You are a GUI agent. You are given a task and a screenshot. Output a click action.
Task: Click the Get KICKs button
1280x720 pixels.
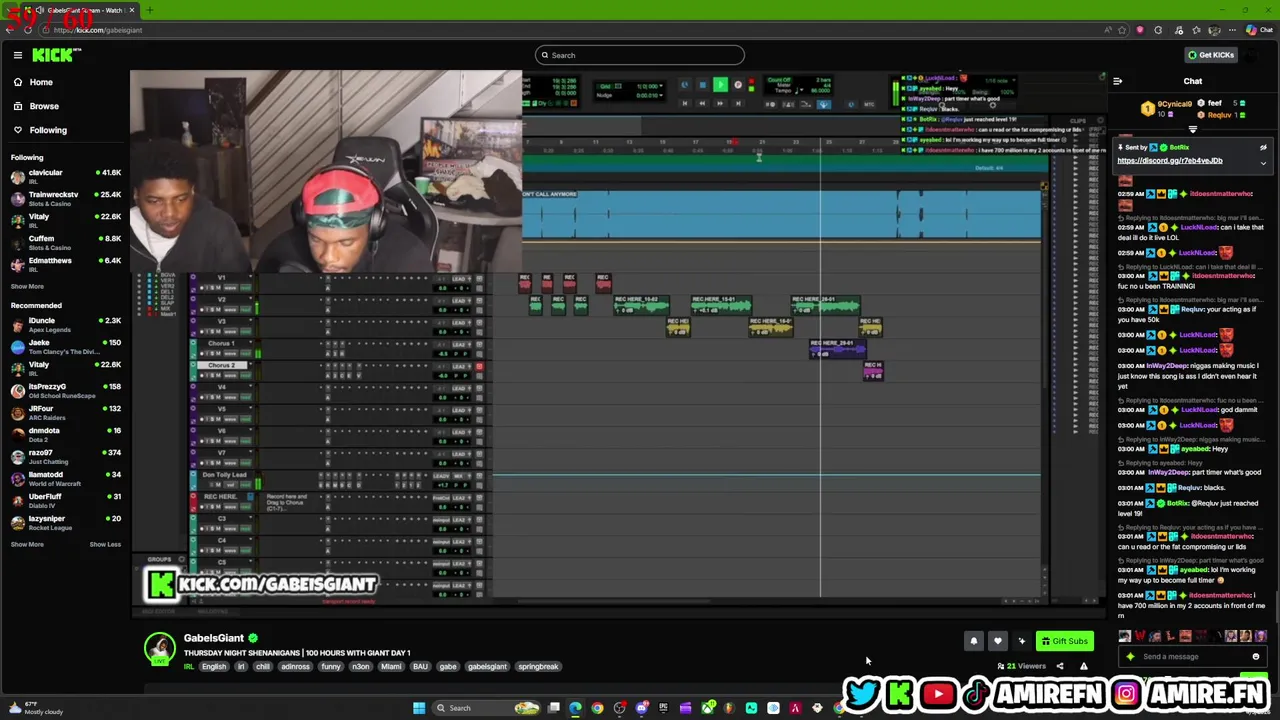coord(1211,55)
